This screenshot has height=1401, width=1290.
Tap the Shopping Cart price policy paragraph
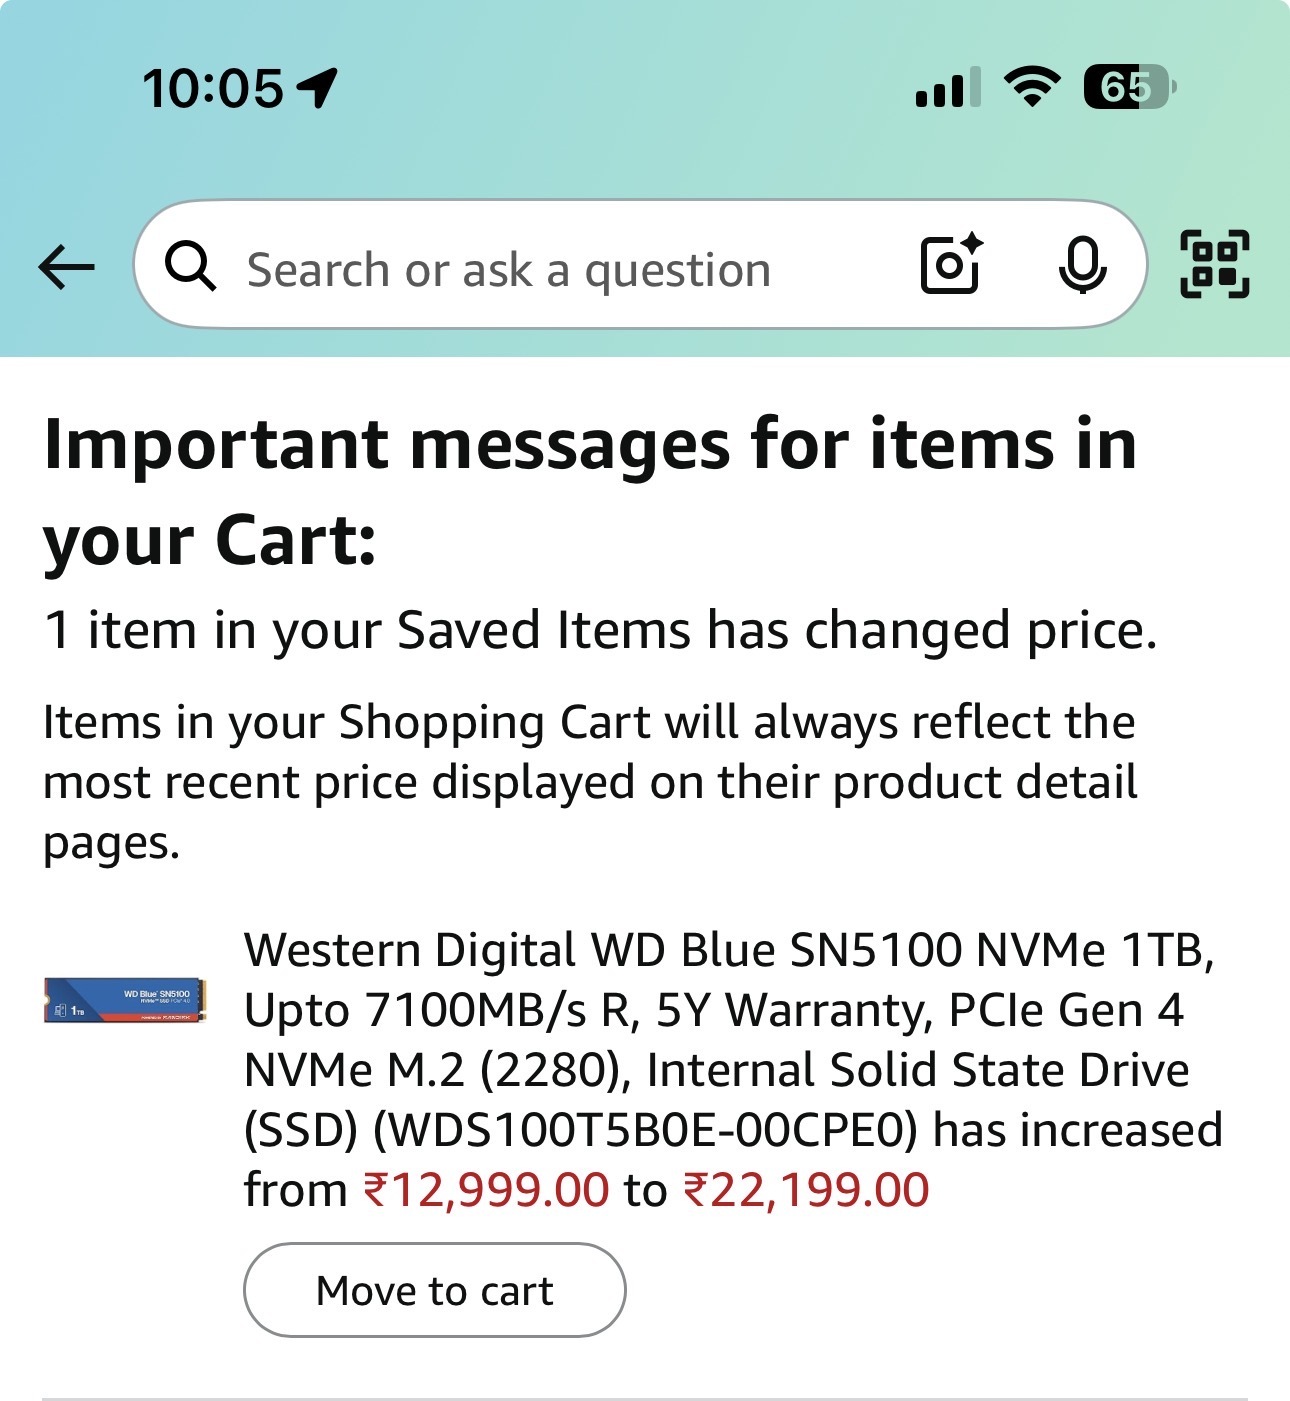(x=590, y=782)
